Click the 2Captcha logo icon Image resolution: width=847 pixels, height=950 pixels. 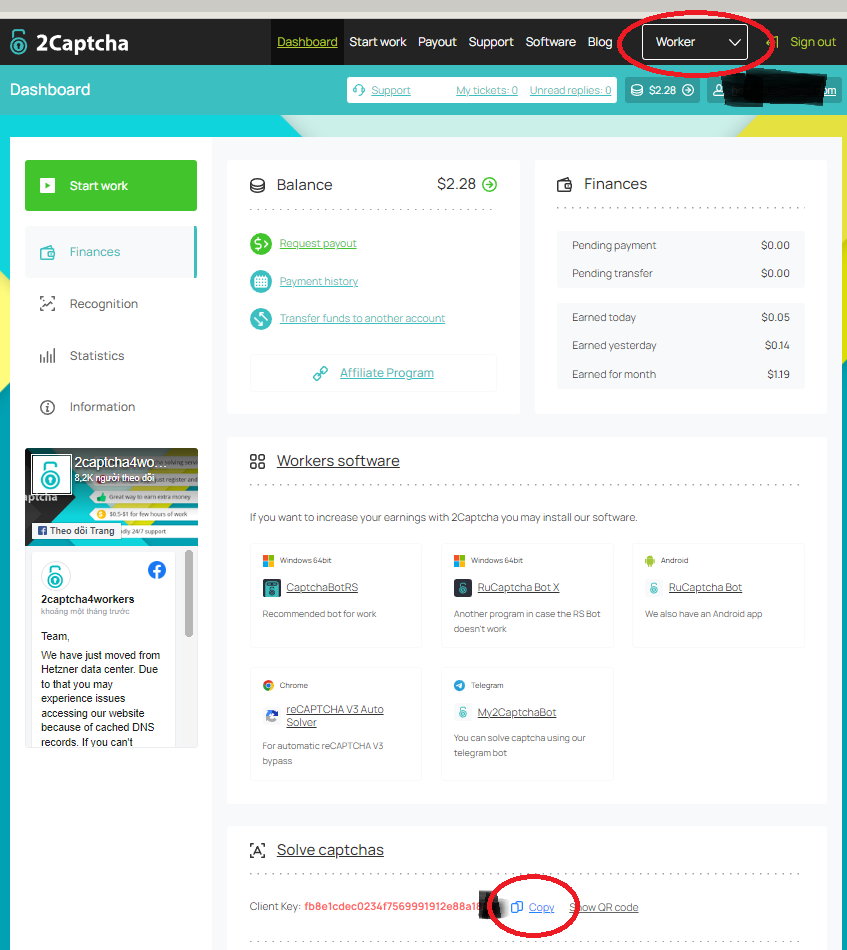pyautogui.click(x=19, y=42)
